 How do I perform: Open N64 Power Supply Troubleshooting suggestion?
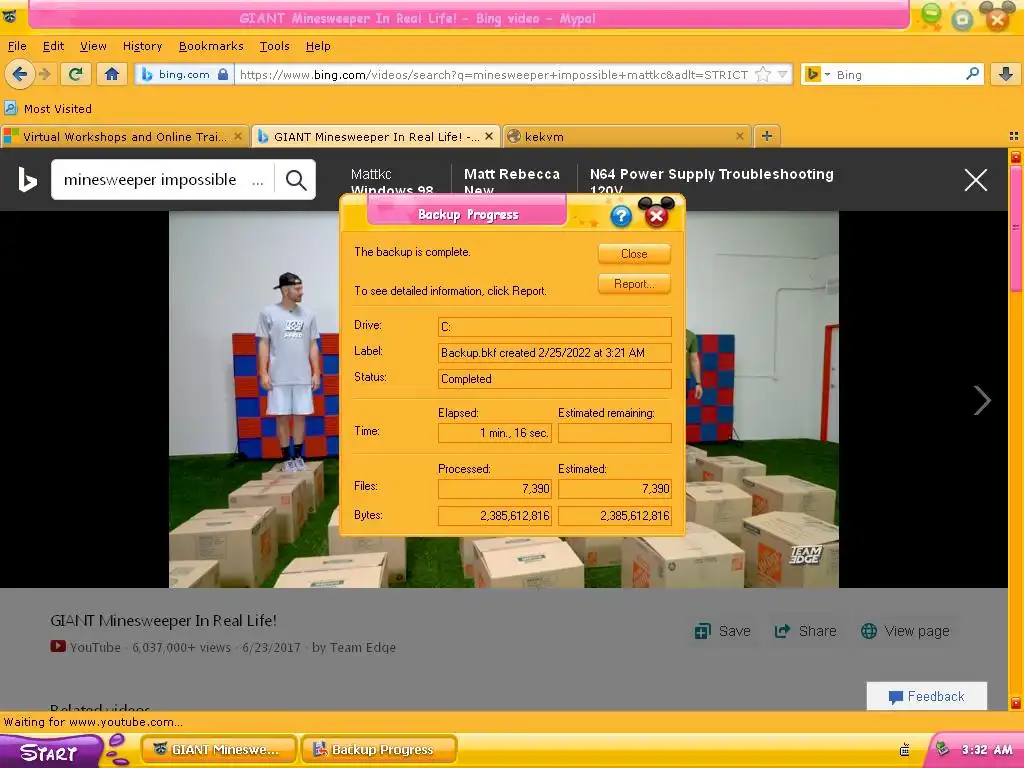pyautogui.click(x=711, y=181)
